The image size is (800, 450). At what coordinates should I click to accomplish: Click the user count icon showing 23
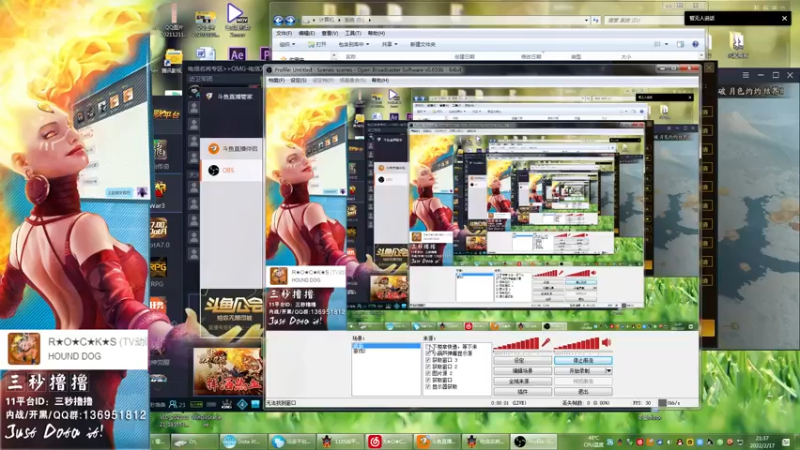(177, 405)
